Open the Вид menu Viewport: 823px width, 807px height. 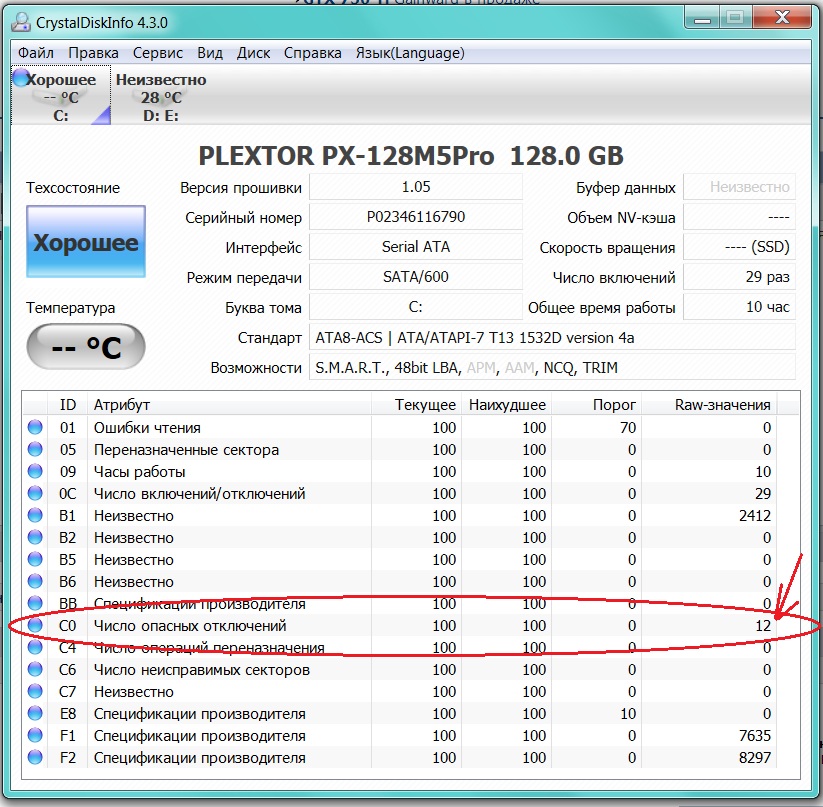pyautogui.click(x=210, y=53)
